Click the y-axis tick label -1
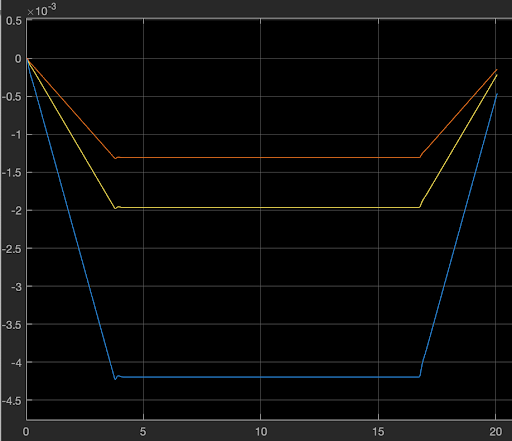512x441 pixels. 16,135
